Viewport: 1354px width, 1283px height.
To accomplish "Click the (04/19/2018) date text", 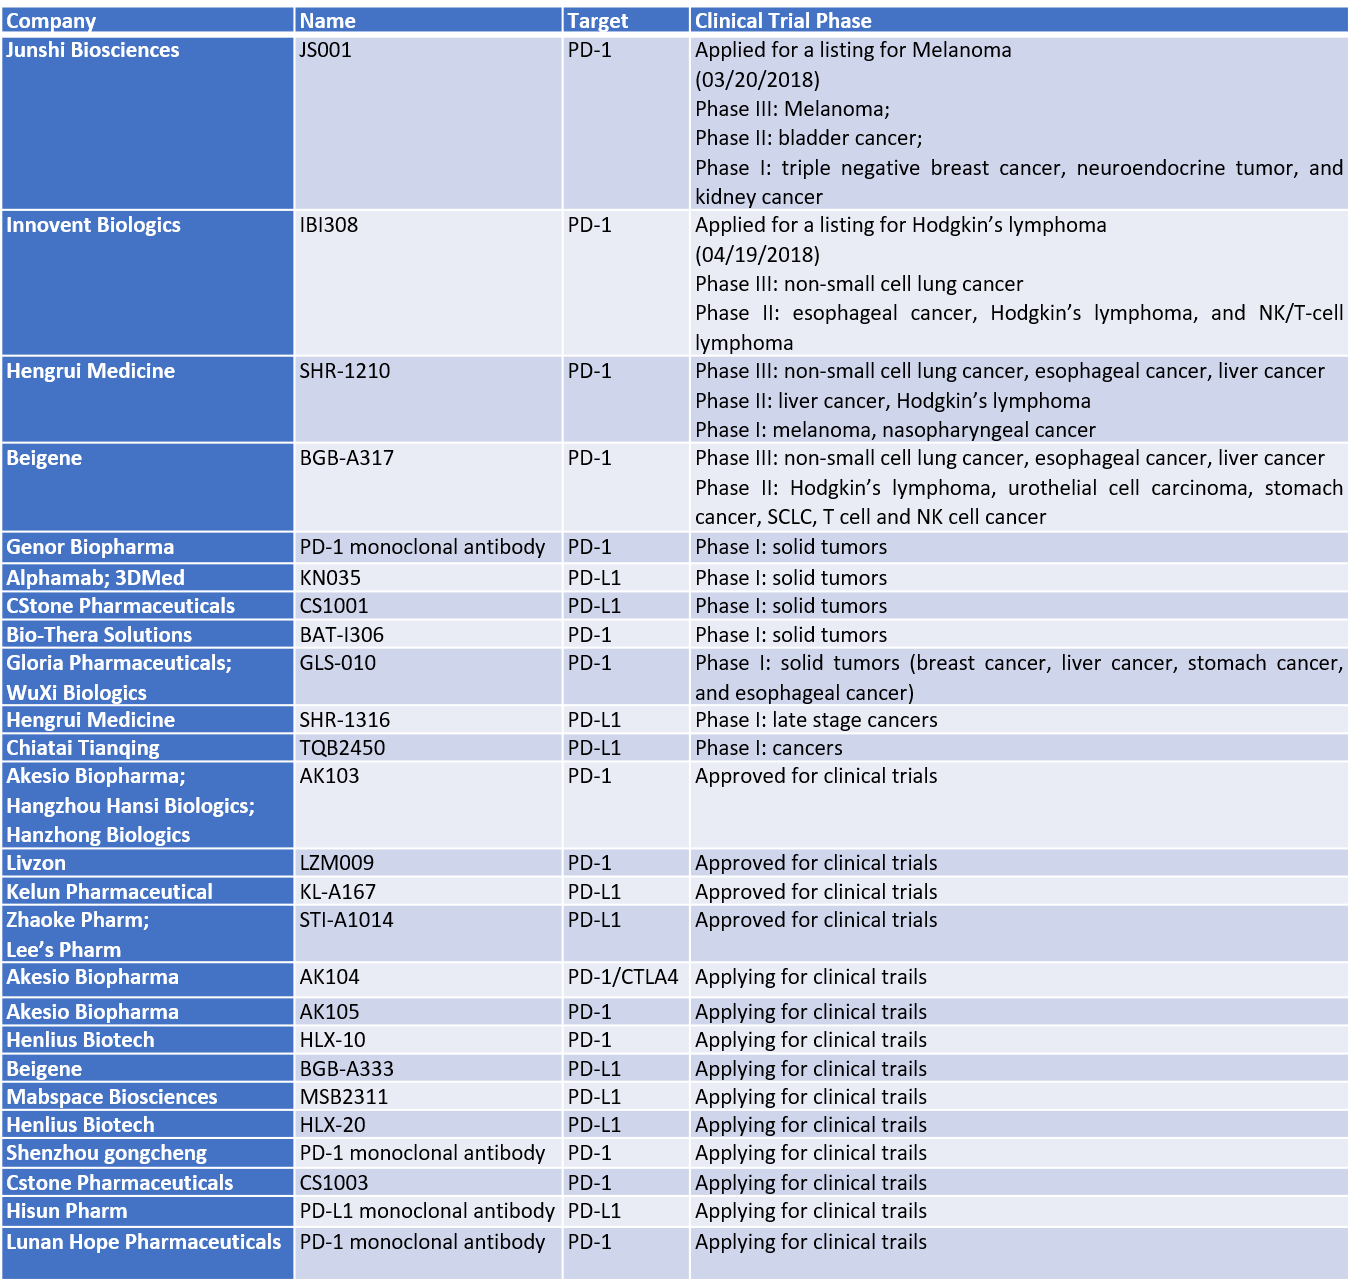I will [x=757, y=255].
